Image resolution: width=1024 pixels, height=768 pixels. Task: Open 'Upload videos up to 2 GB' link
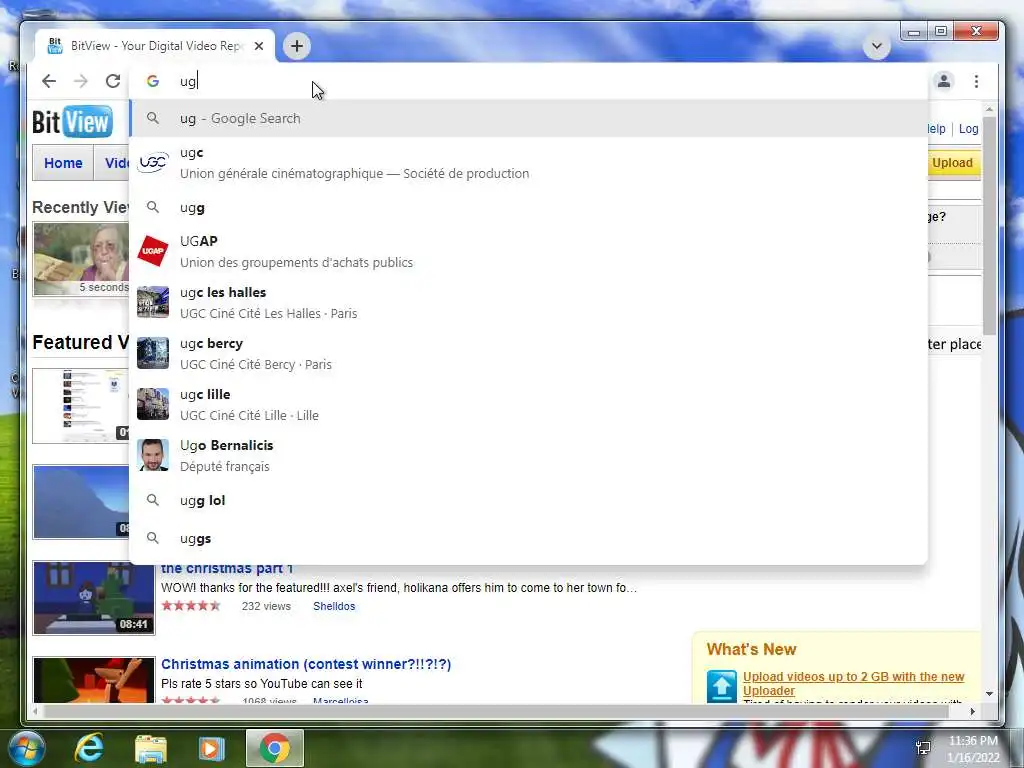[854, 684]
